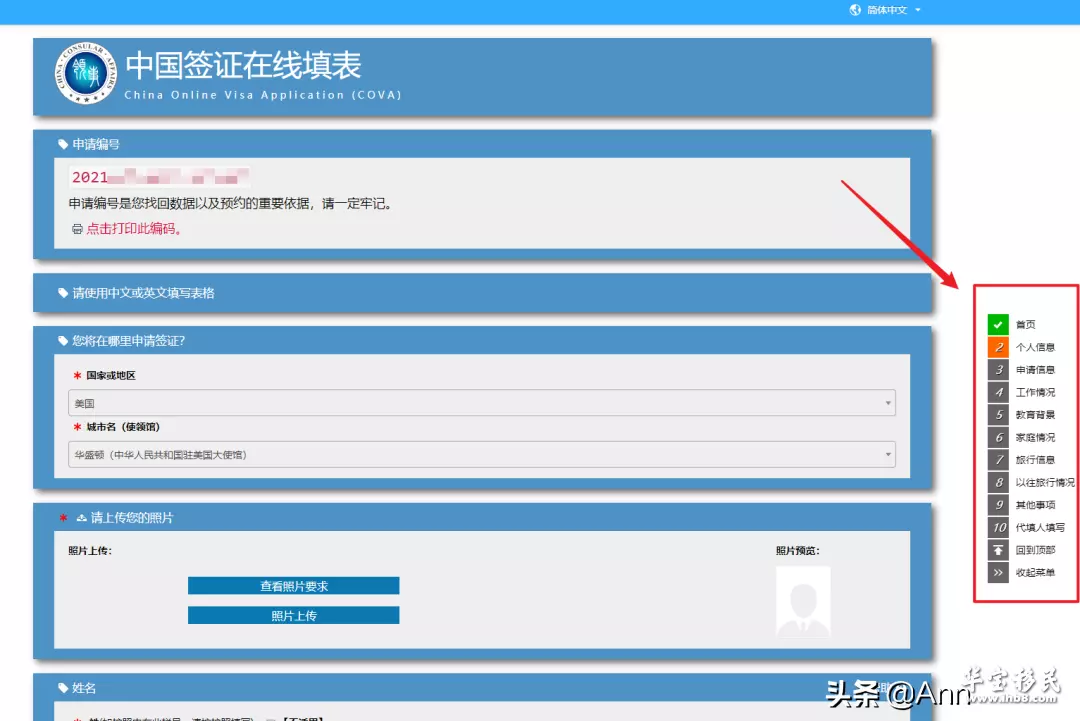Viewport: 1080px width, 721px height.
Task: Click the China Consular Affairs logo
Action: coord(85,73)
